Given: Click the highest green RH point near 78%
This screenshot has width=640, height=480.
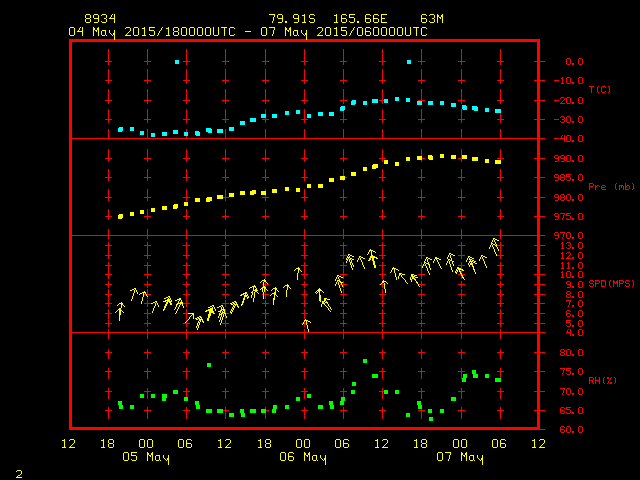Looking at the screenshot, I should 365,361.
